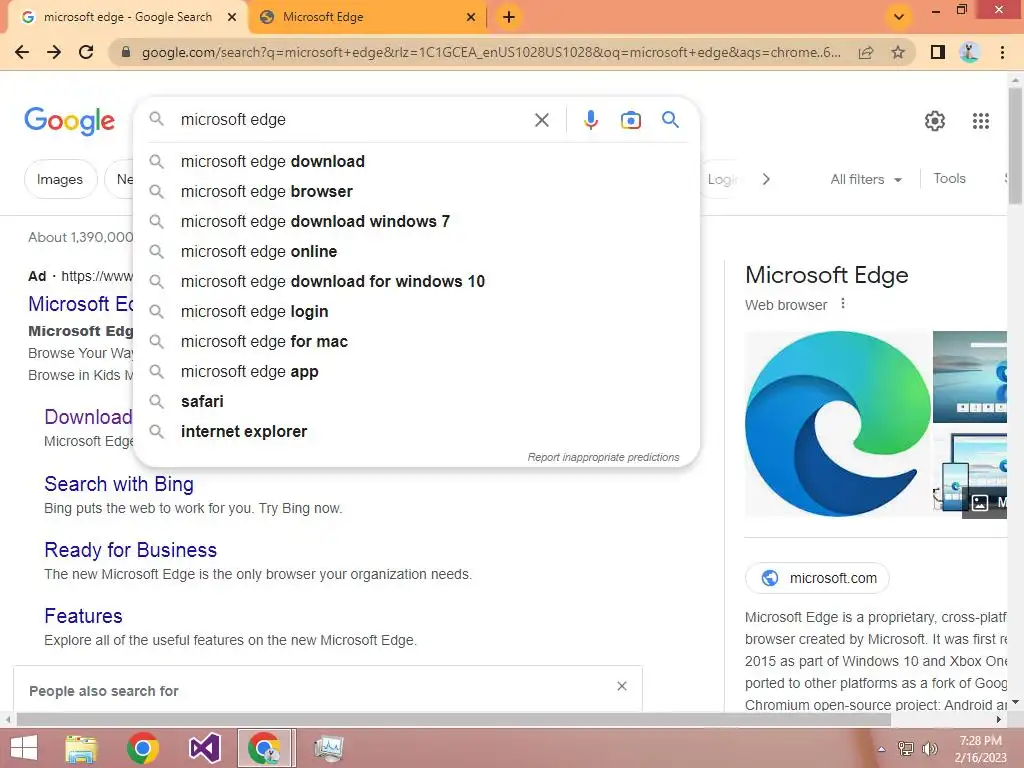Screen dimensions: 1024x768
Task: Select suggestion microsoft edge online
Action: (416, 251)
